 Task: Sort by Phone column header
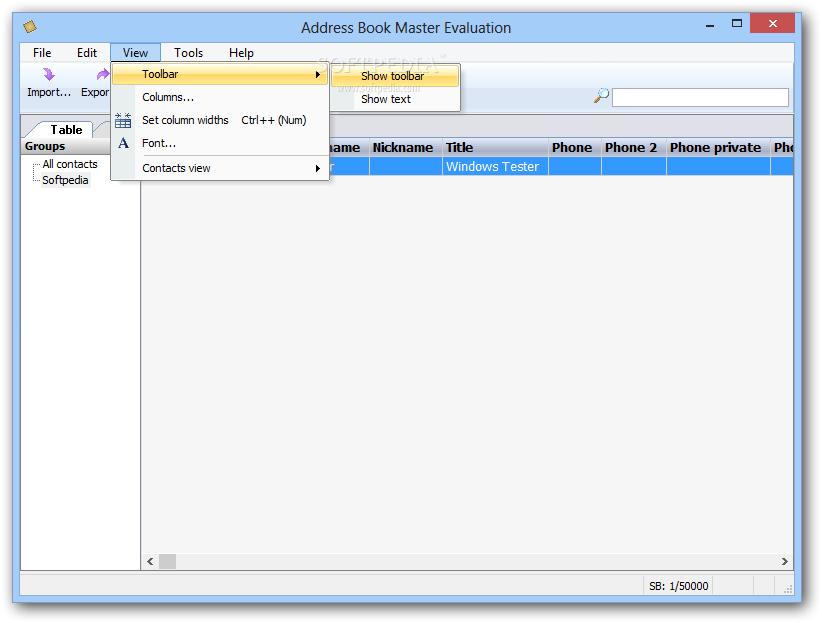click(x=575, y=148)
